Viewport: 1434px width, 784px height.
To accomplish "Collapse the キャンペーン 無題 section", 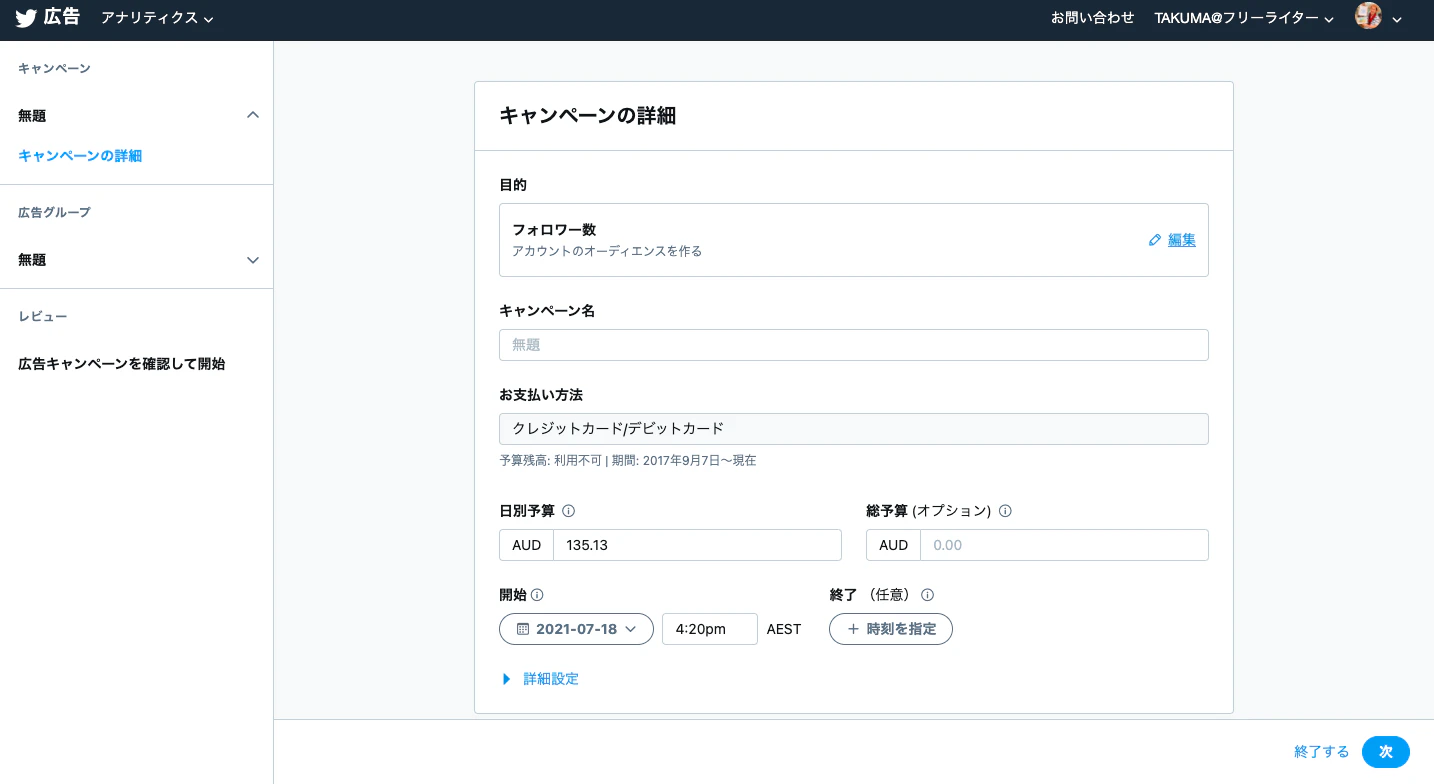I will [x=253, y=115].
